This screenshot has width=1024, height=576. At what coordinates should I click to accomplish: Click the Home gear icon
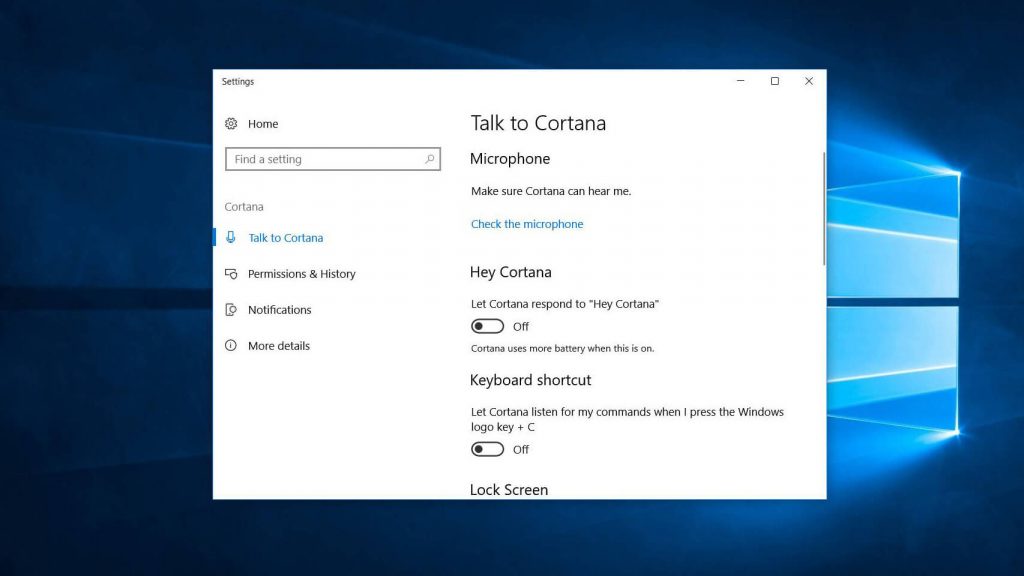(x=231, y=123)
